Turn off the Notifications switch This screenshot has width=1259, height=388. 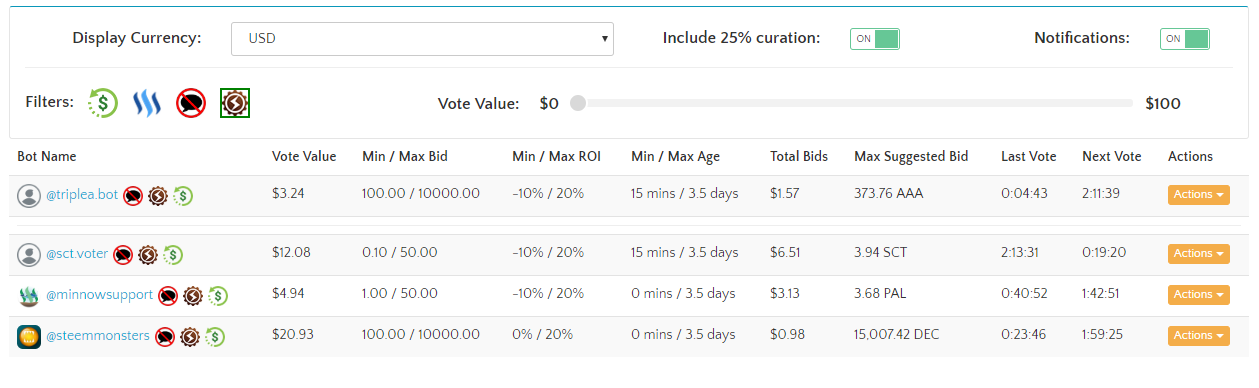coord(1185,39)
